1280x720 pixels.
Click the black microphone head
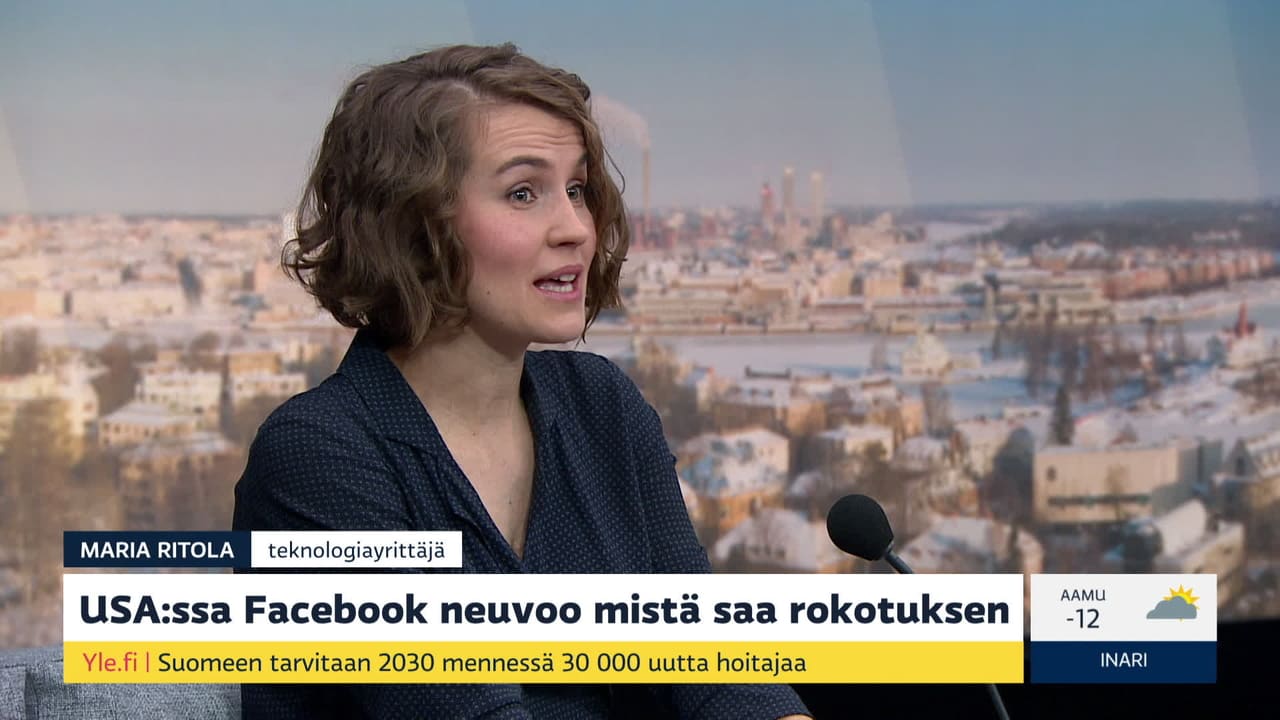pyautogui.click(x=860, y=528)
